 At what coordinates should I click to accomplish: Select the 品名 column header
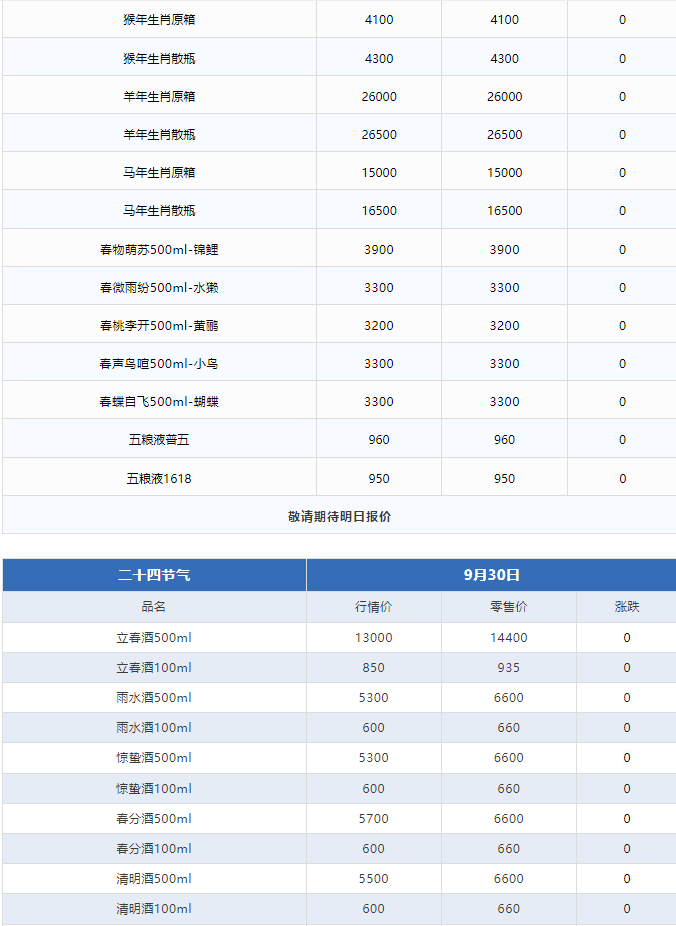154,607
